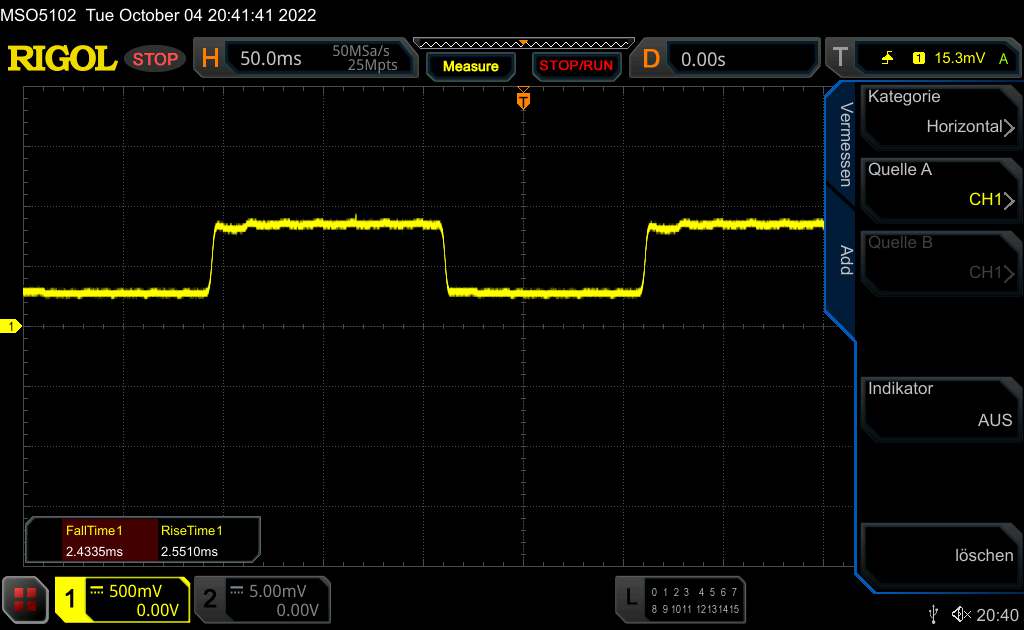Click the orange trigger position marker
The height and width of the screenshot is (630, 1024).
point(522,100)
